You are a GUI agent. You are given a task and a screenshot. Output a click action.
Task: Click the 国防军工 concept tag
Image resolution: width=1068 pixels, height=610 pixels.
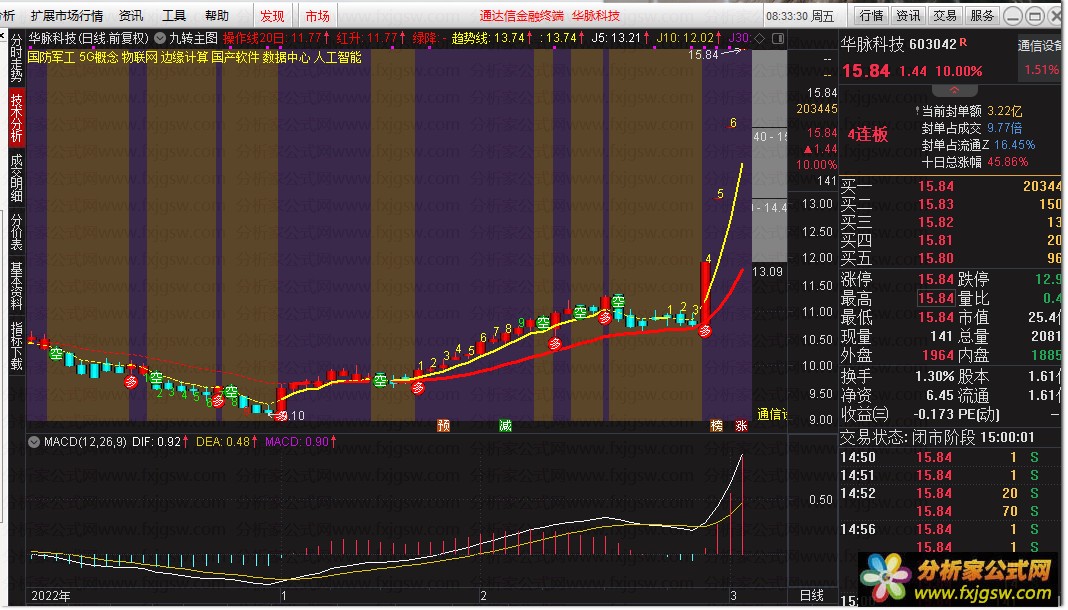coord(51,57)
